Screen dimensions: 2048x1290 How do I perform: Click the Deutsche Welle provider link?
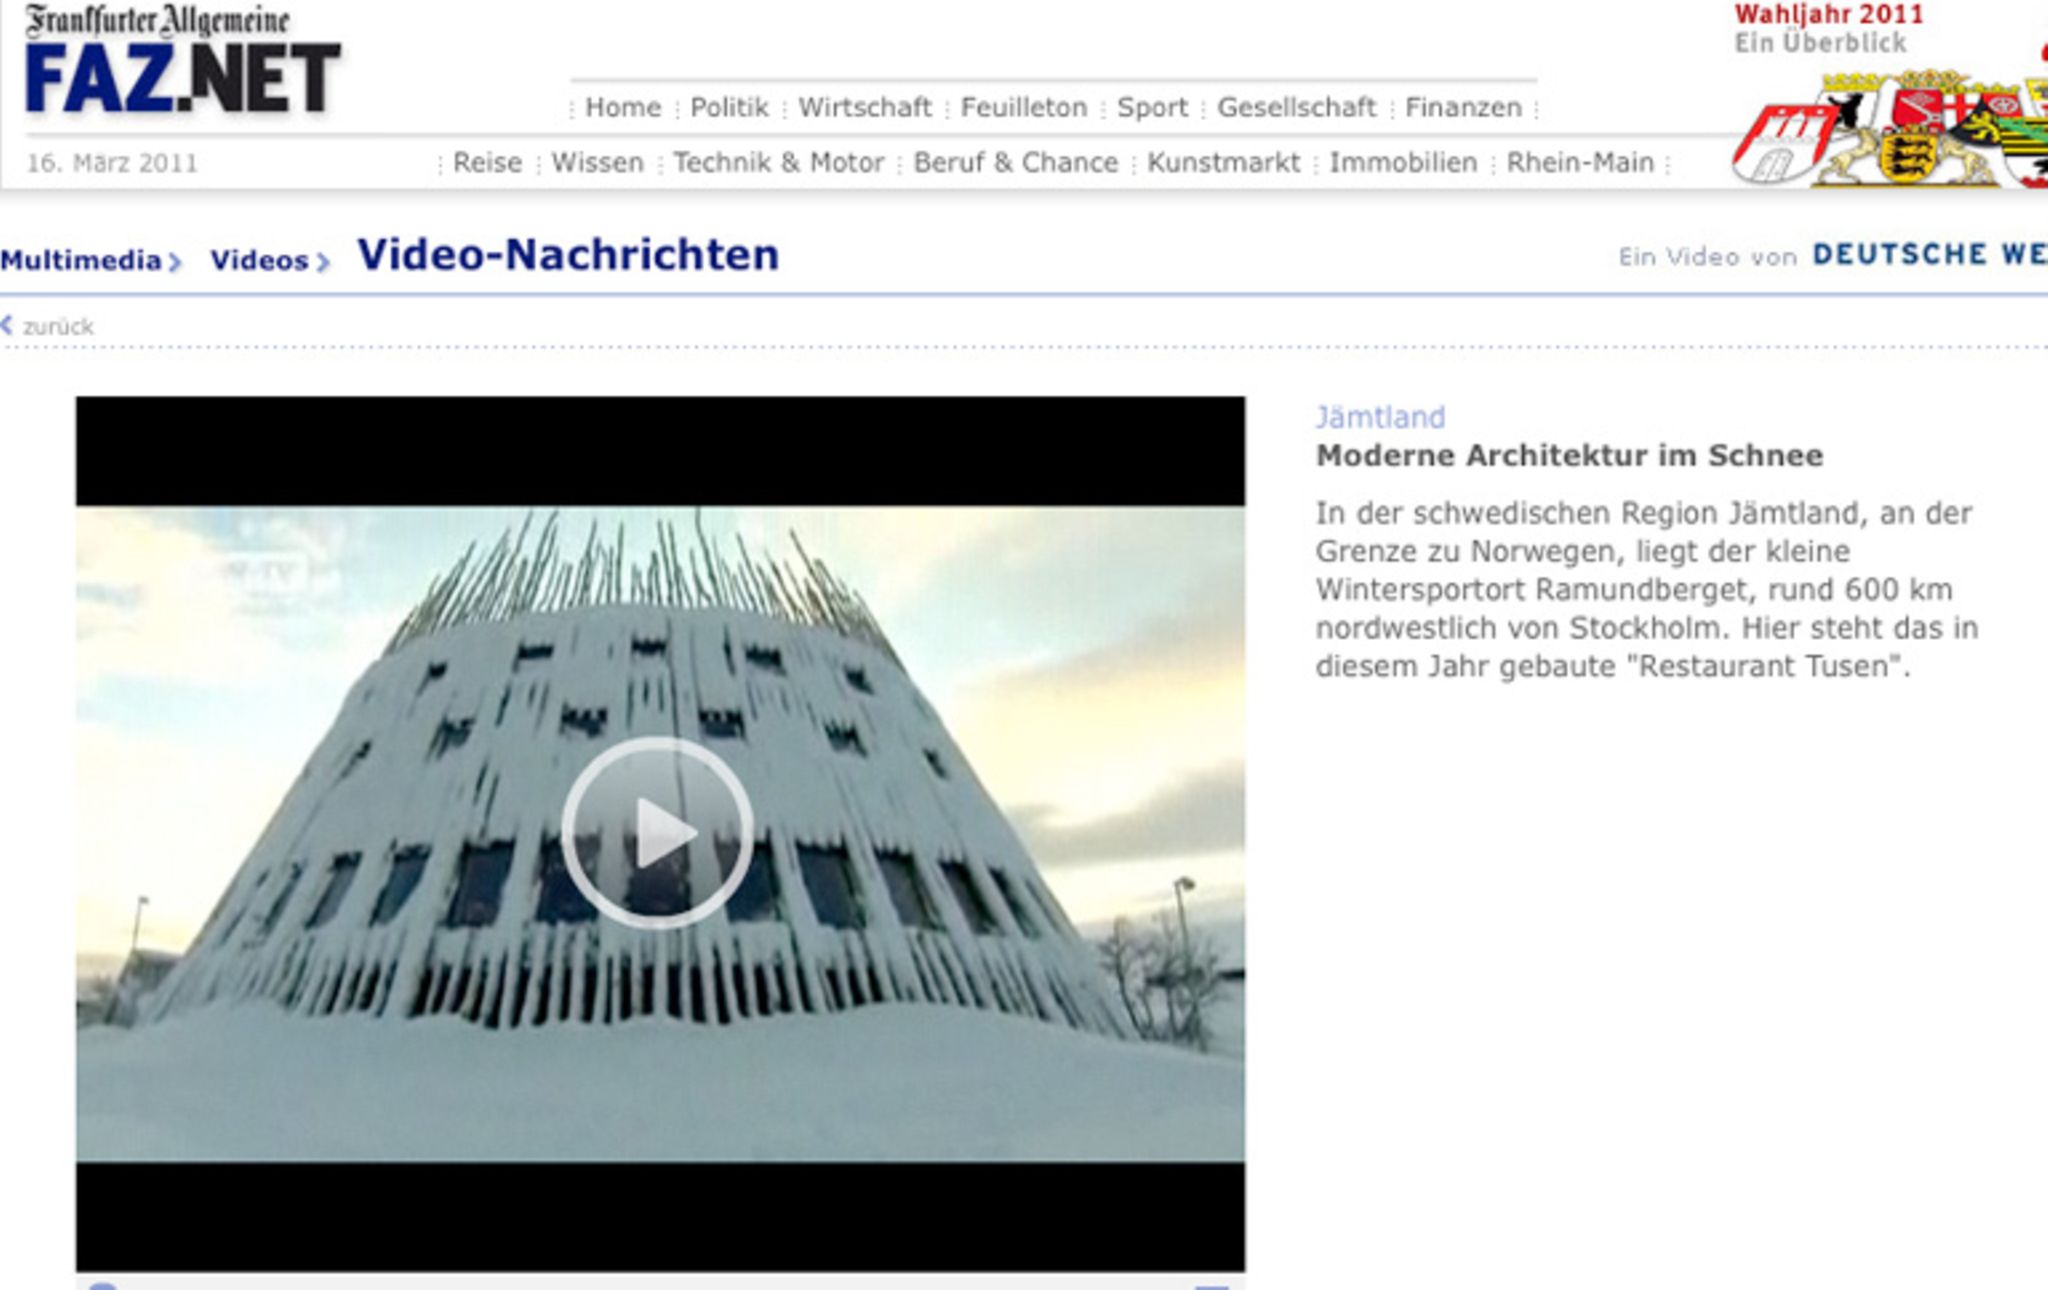point(1928,255)
